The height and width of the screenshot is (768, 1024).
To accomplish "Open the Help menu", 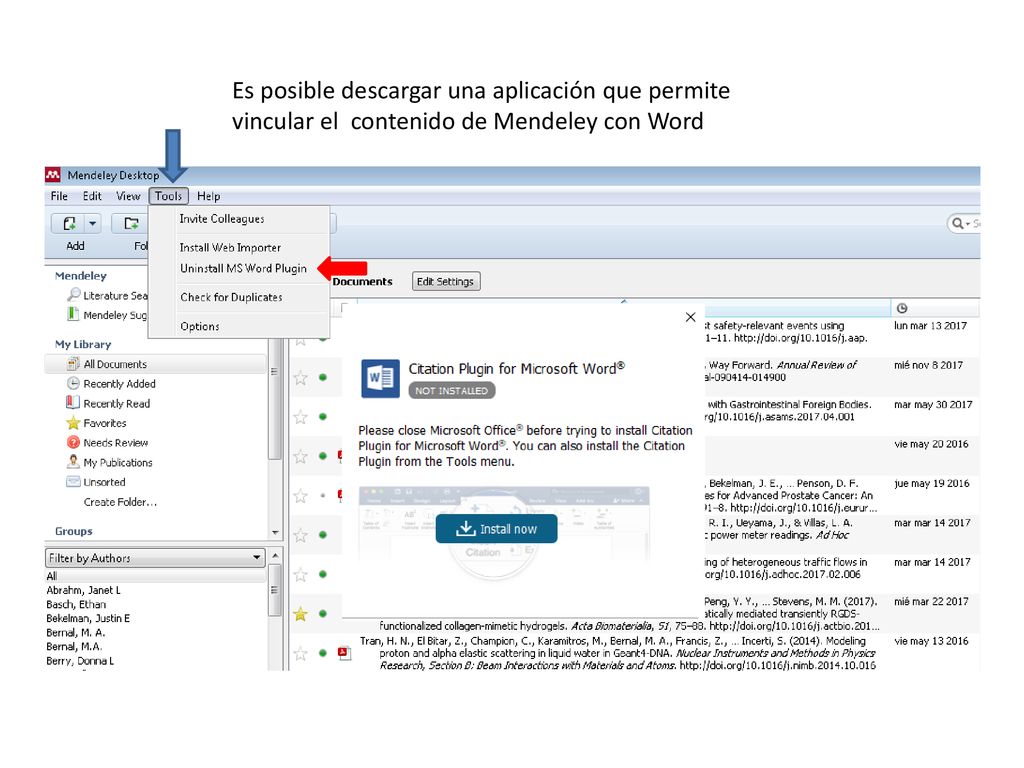I will coord(208,196).
